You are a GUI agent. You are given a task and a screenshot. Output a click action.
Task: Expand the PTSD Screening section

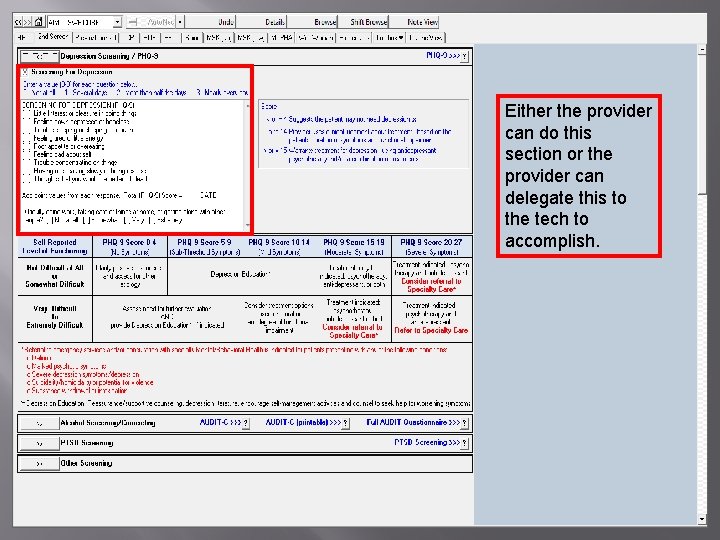pyautogui.click(x=39, y=443)
